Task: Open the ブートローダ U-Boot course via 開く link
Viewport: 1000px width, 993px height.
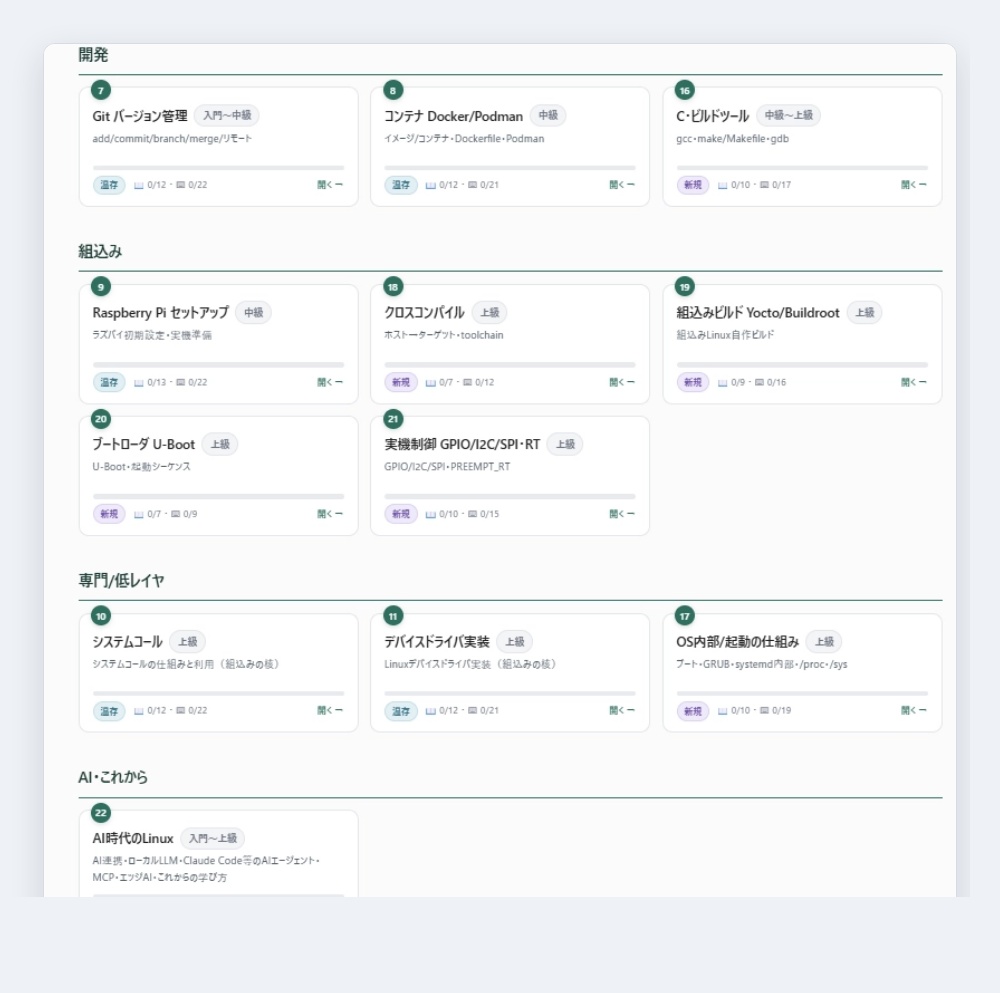Action: coord(330,513)
